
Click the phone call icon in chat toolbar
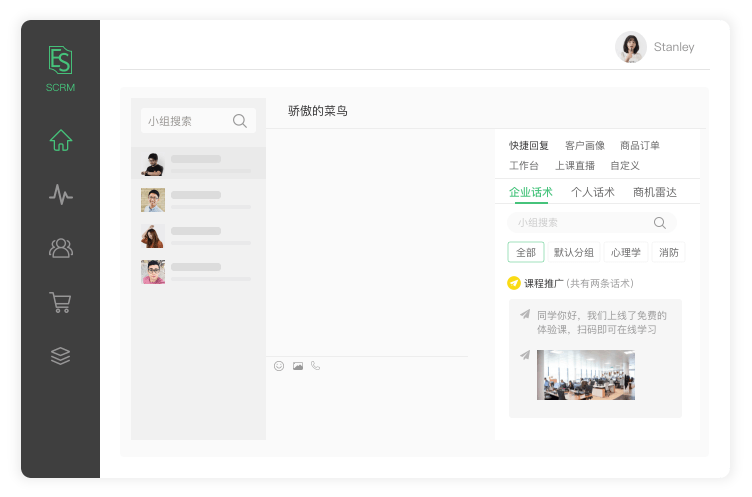click(x=316, y=366)
